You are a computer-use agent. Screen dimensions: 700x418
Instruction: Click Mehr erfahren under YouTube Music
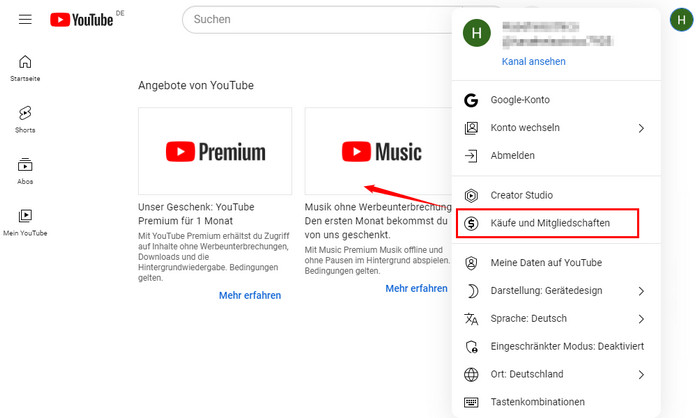coord(417,288)
